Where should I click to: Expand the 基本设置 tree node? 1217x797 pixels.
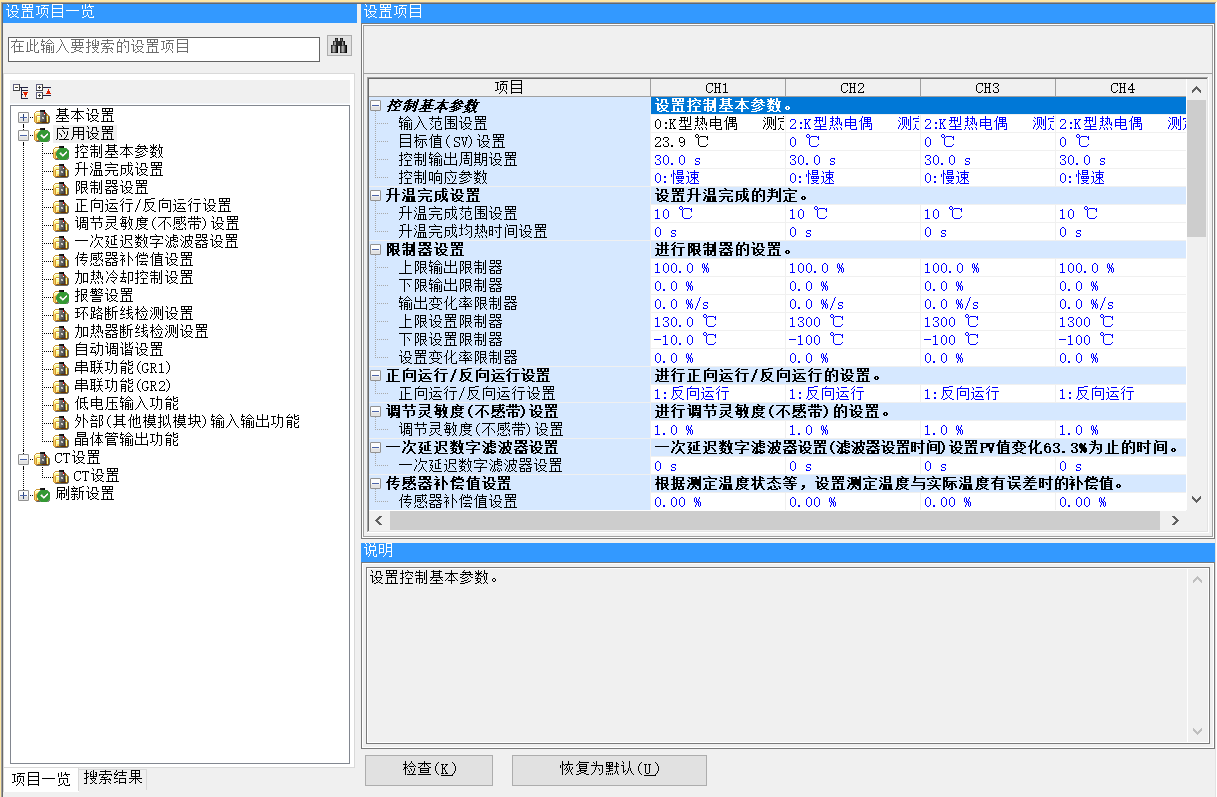click(x=23, y=117)
